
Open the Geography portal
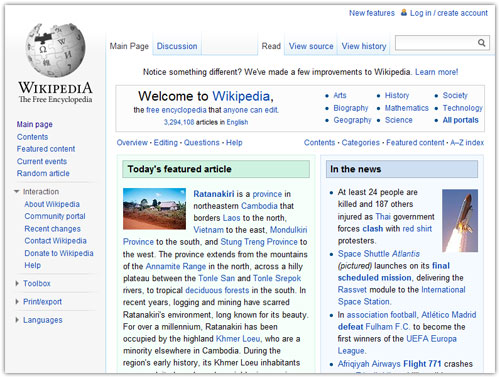click(x=352, y=120)
